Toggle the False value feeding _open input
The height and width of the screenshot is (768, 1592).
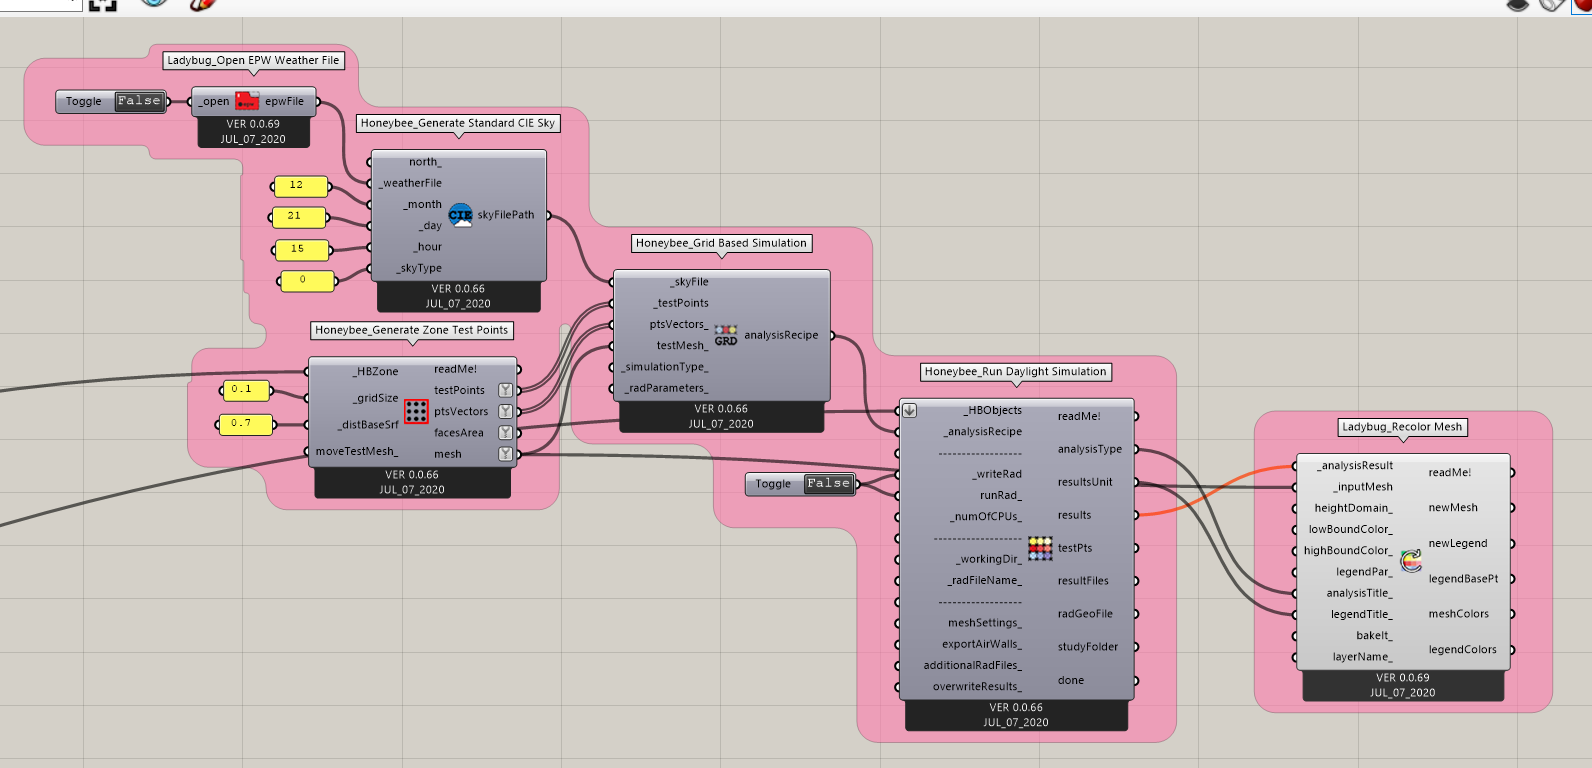[139, 101]
